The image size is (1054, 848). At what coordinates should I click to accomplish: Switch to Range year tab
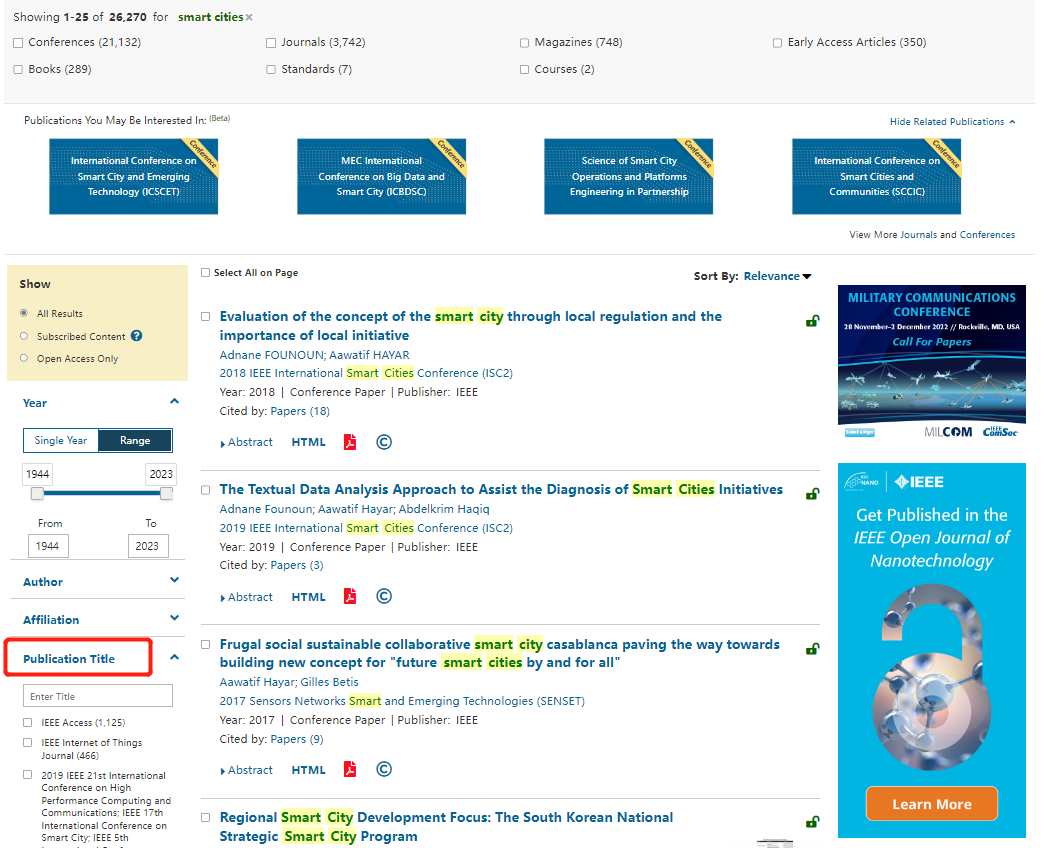[135, 440]
